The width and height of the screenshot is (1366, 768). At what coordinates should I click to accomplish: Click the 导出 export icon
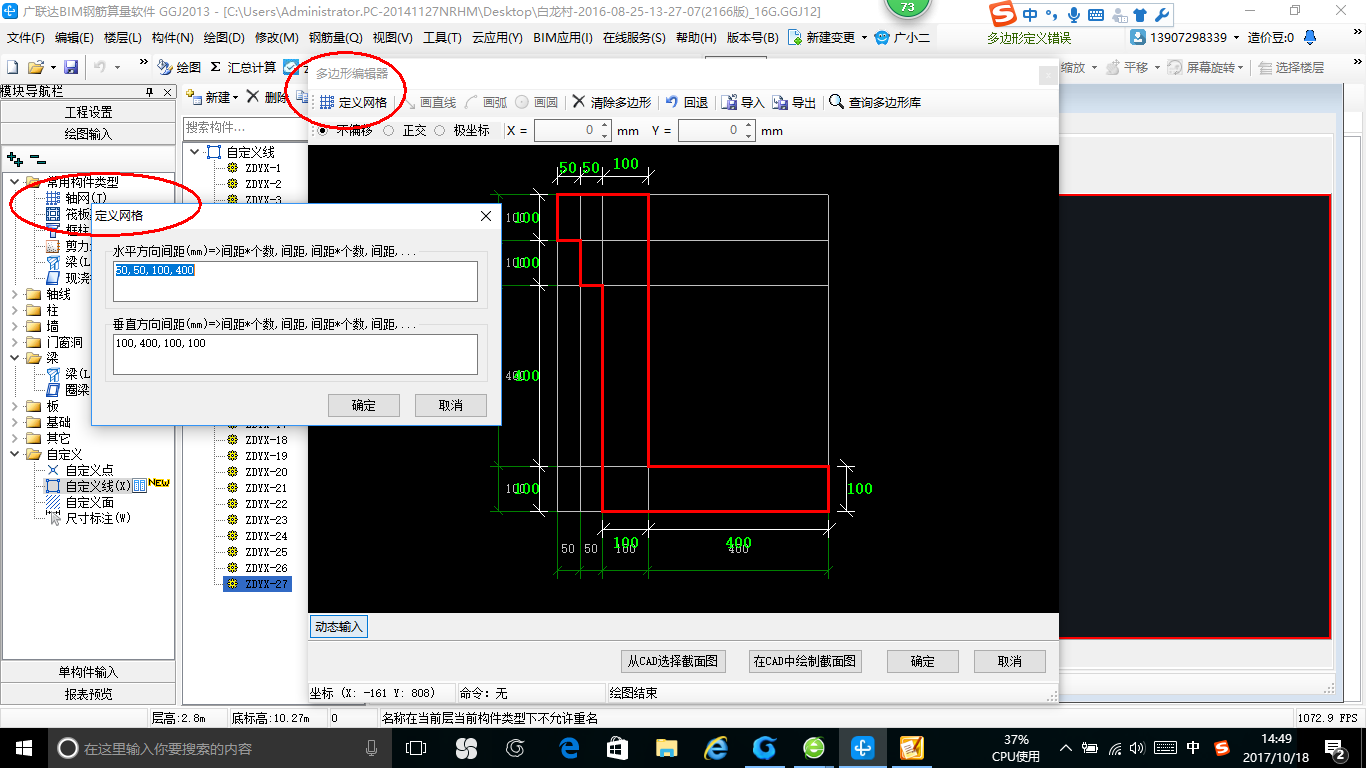click(780, 102)
